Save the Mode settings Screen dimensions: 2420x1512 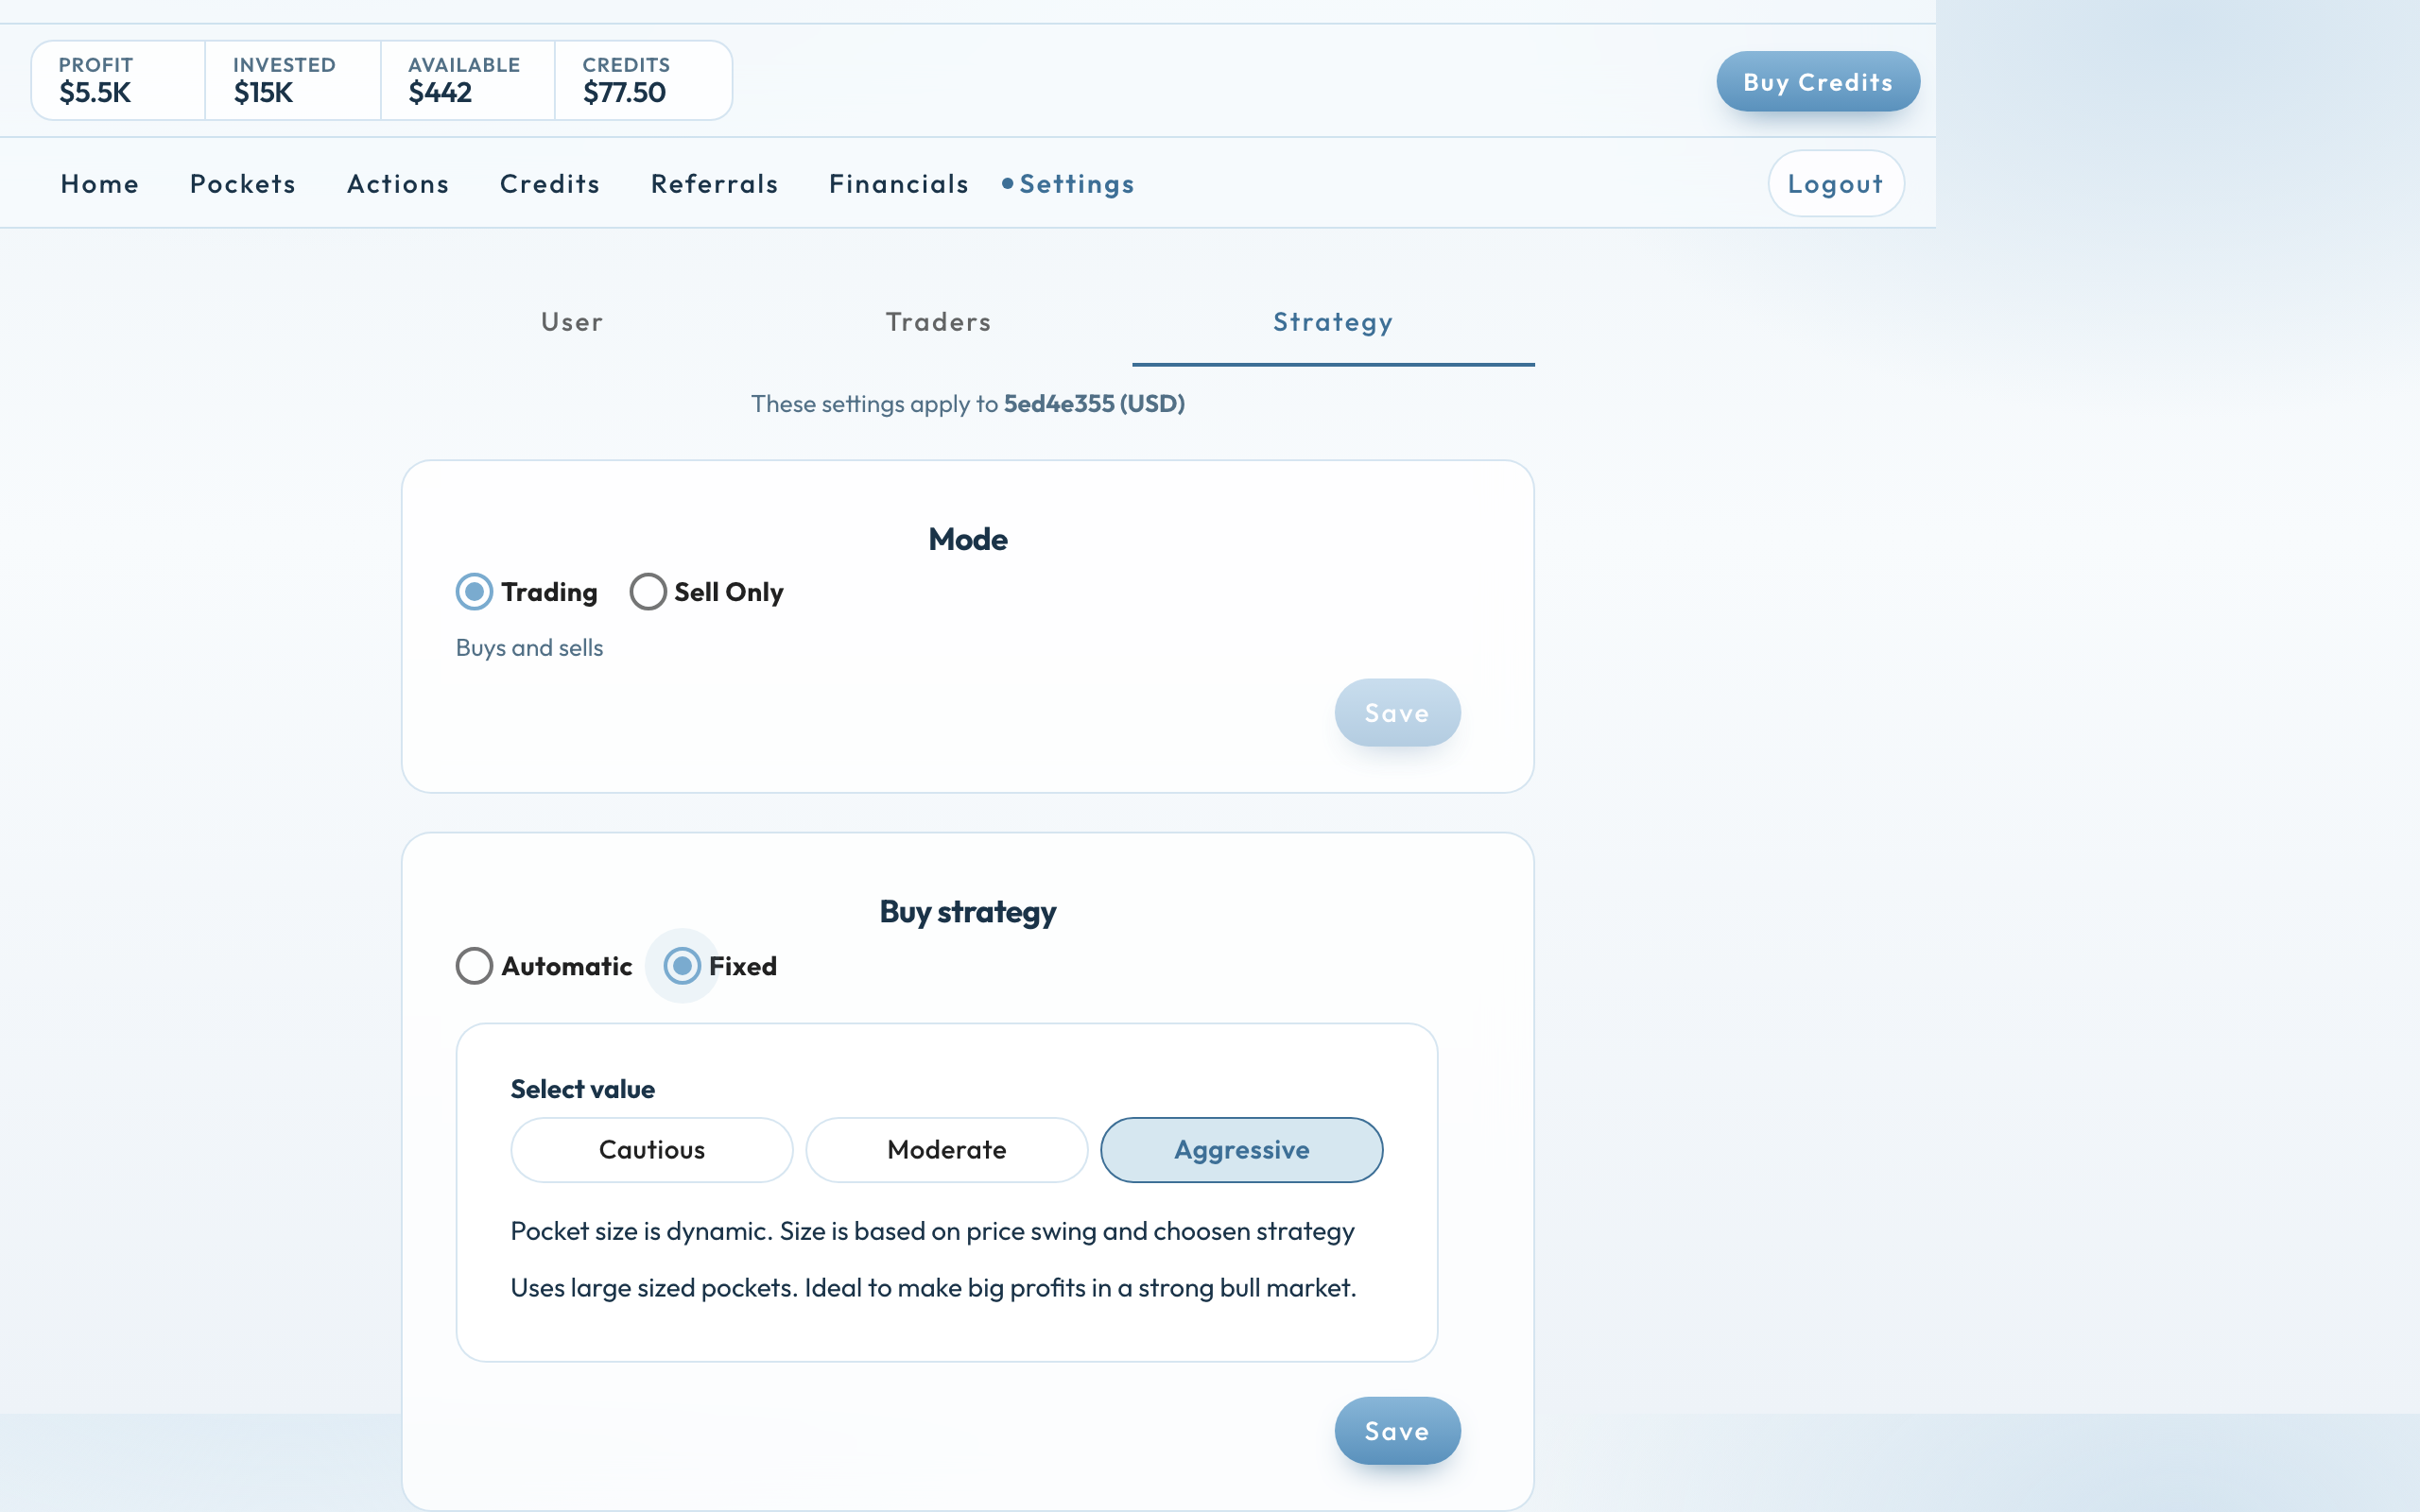point(1397,713)
